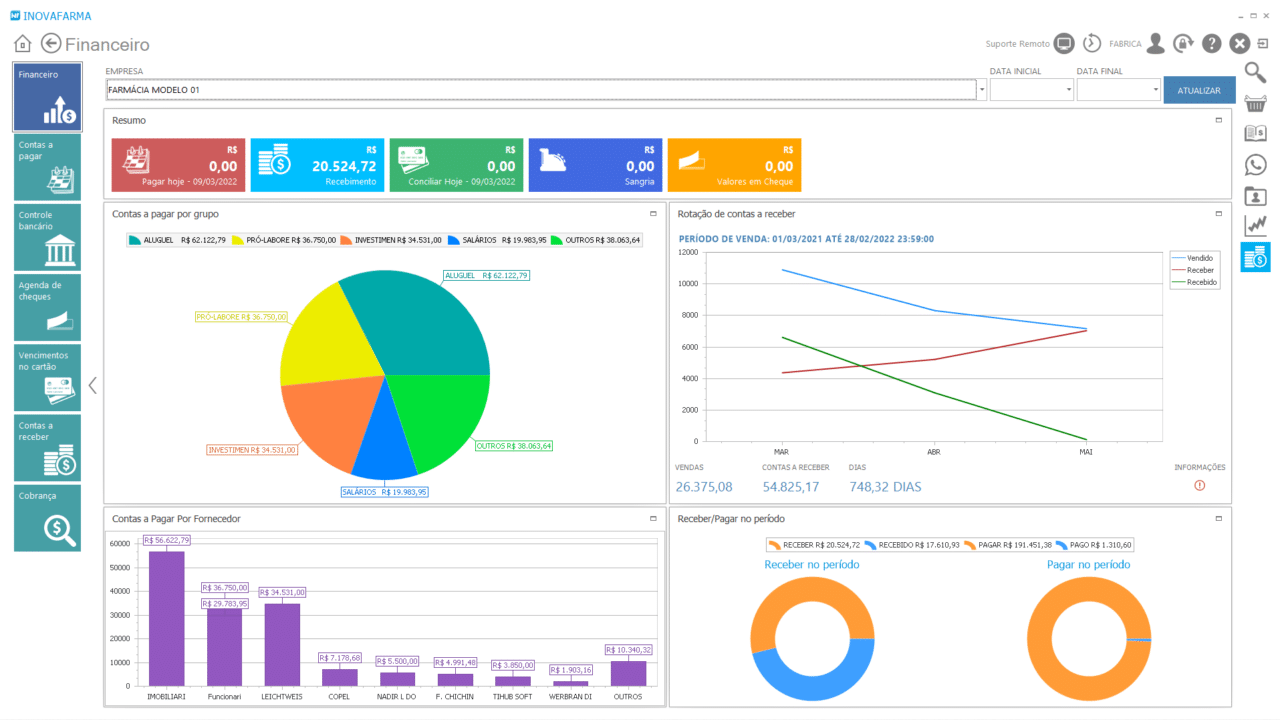Open Contas a receber sidebar tile
The width and height of the screenshot is (1280, 720).
click(x=47, y=448)
